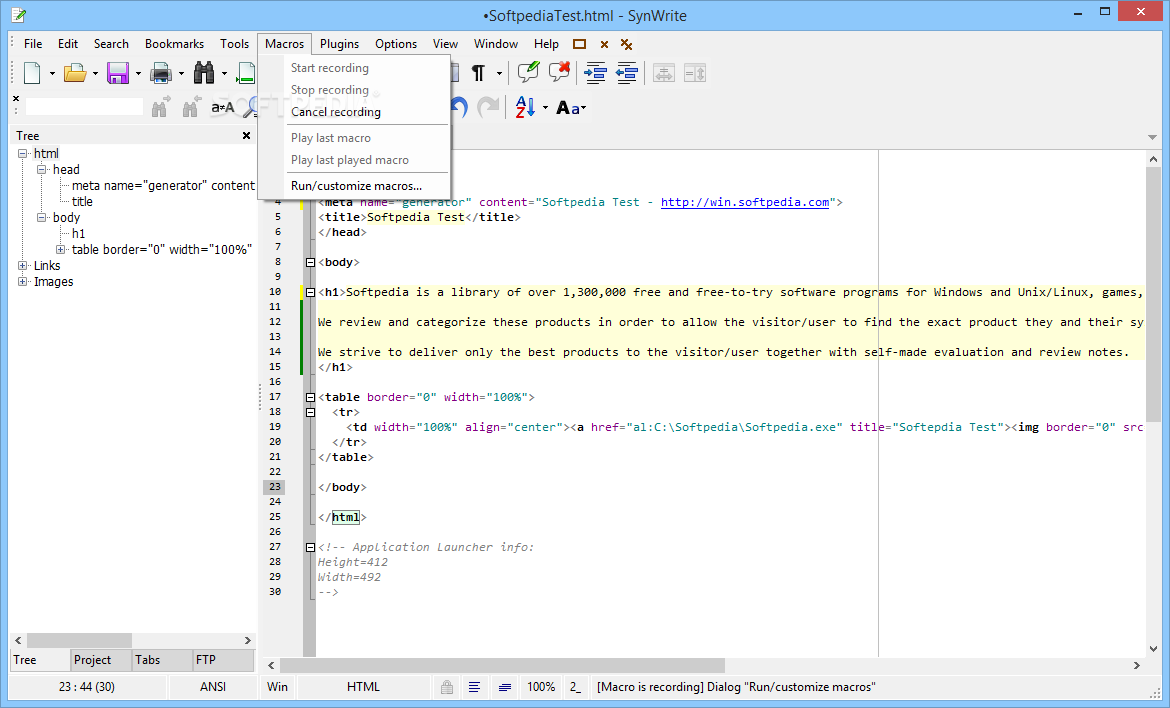Viewport: 1170px width, 708px height.
Task: Click the Win line-ends status field
Action: point(278,687)
